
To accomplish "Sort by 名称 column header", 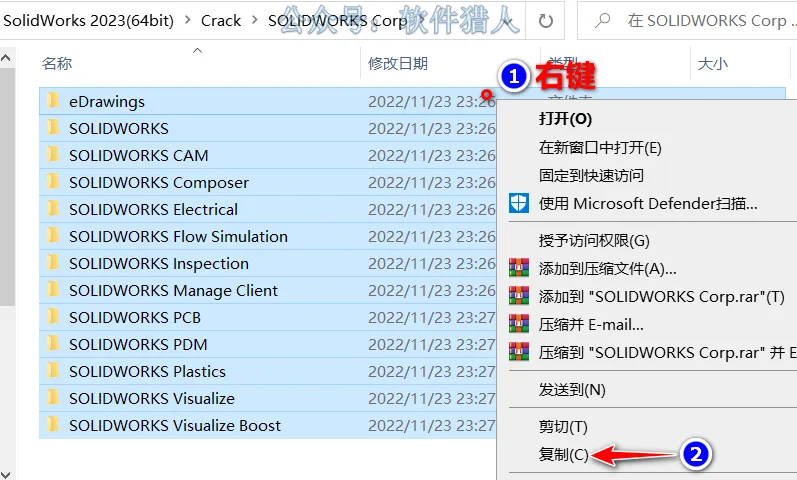I will [56, 64].
